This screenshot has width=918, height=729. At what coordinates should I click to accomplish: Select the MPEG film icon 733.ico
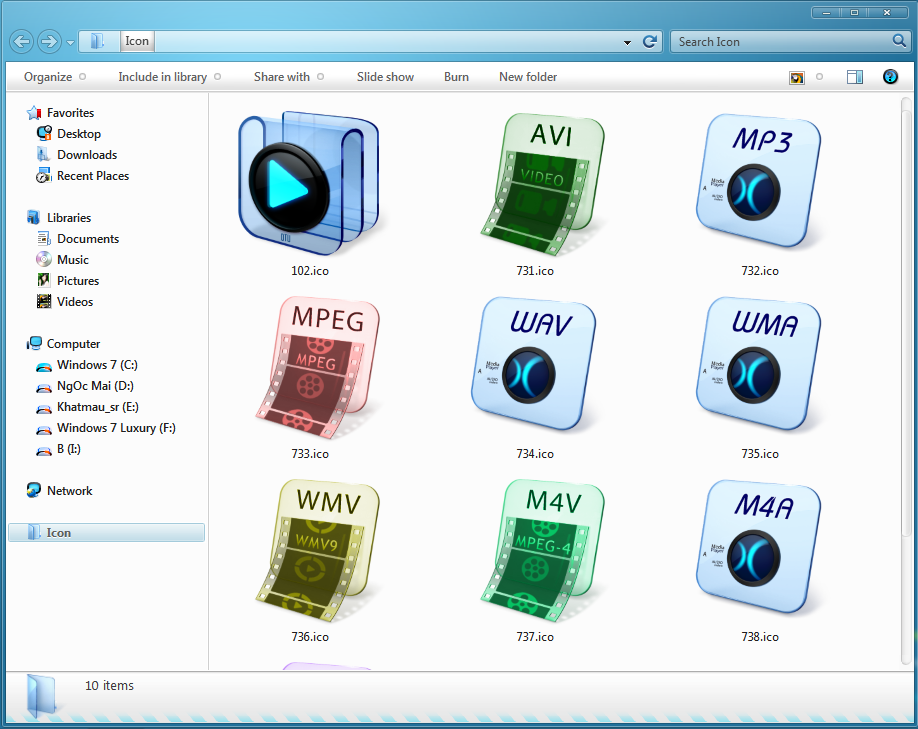pos(318,367)
